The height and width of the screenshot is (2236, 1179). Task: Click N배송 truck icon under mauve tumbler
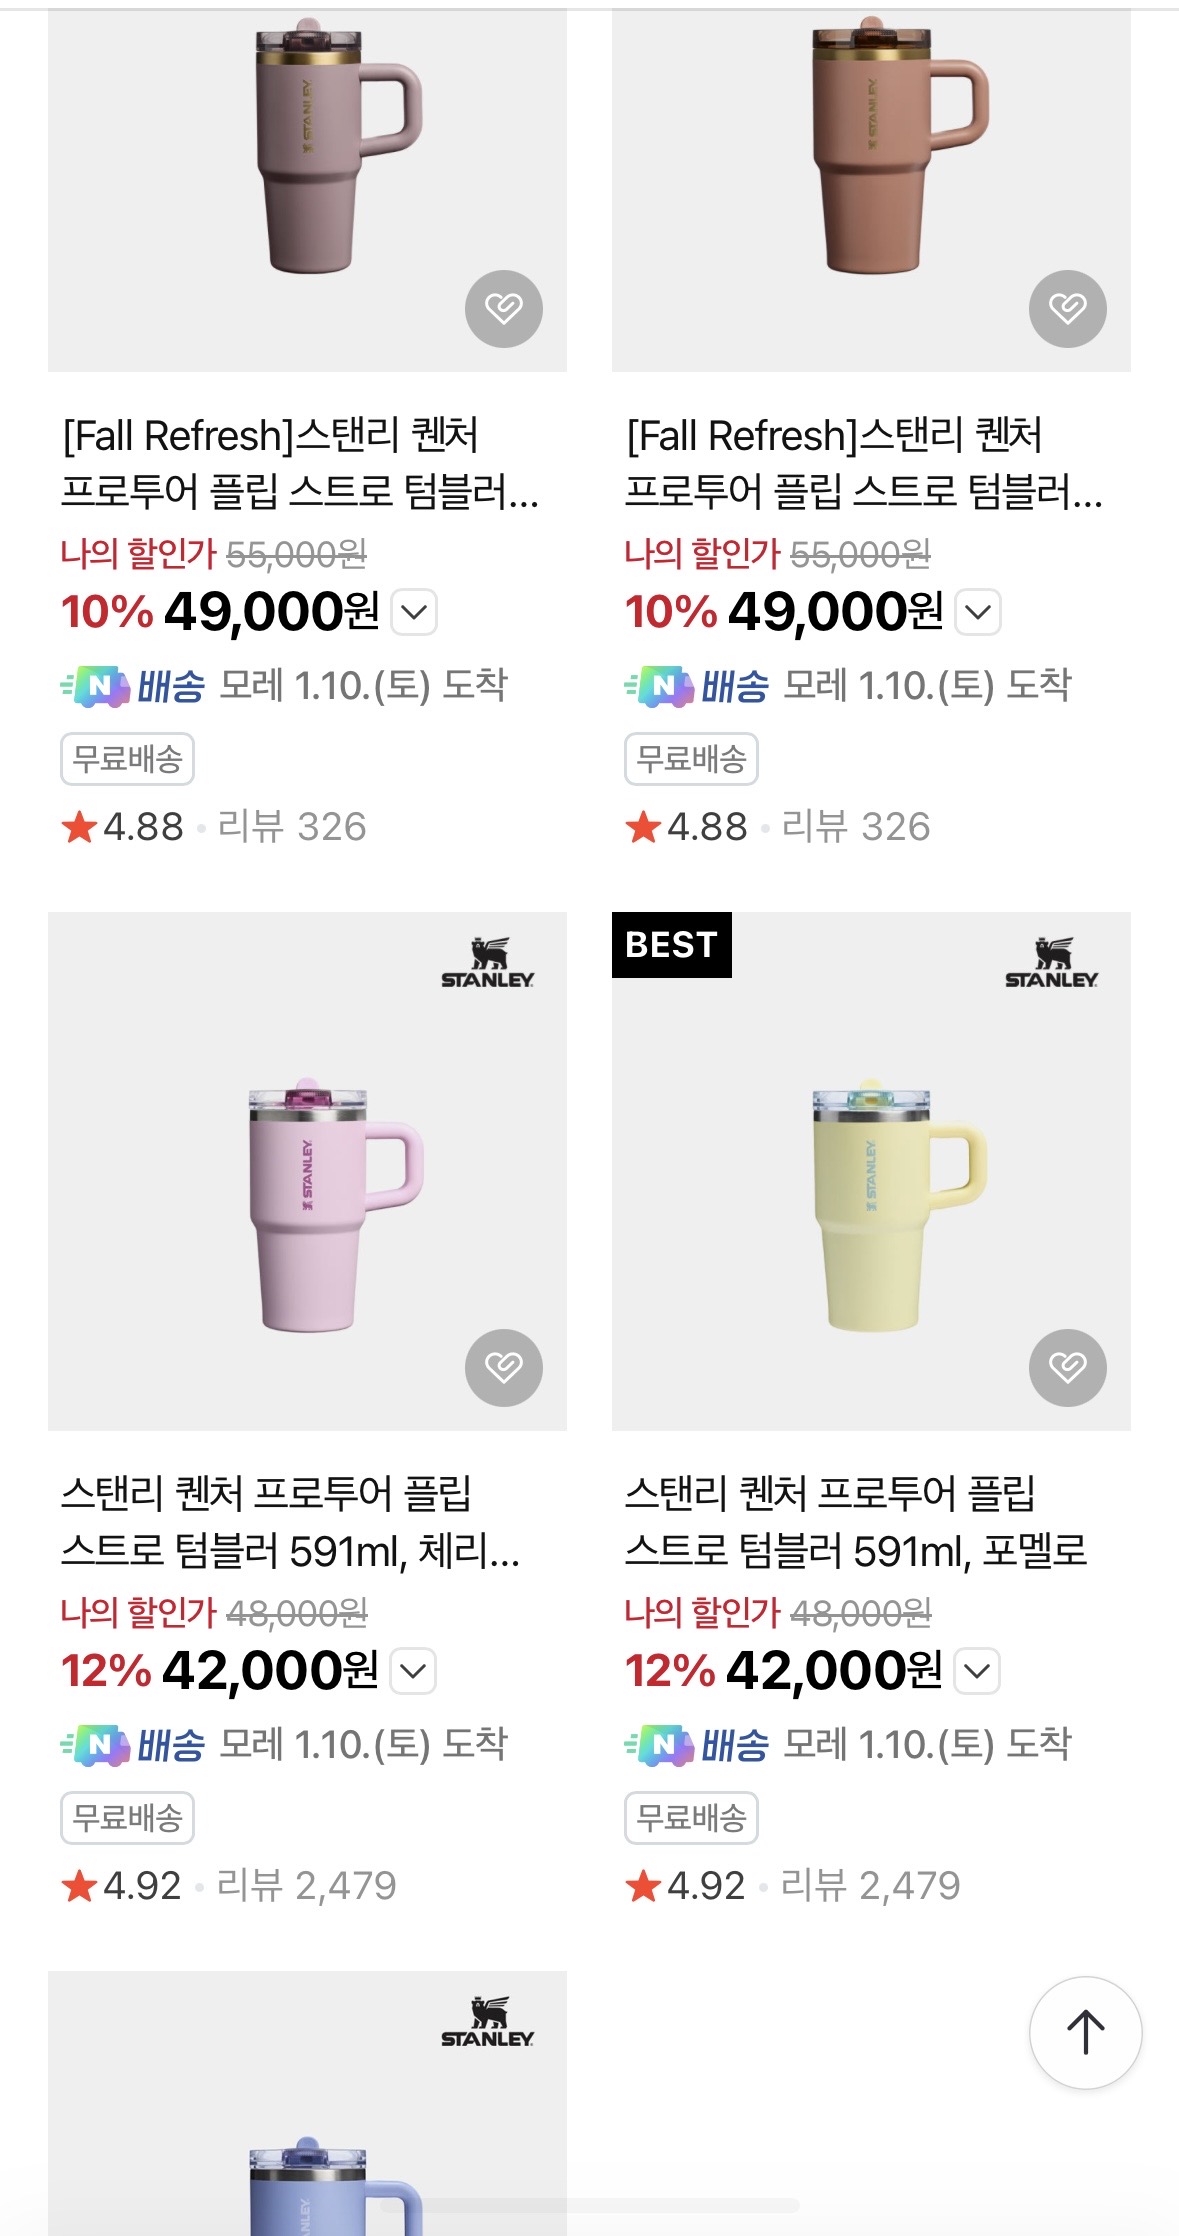pyautogui.click(x=97, y=686)
